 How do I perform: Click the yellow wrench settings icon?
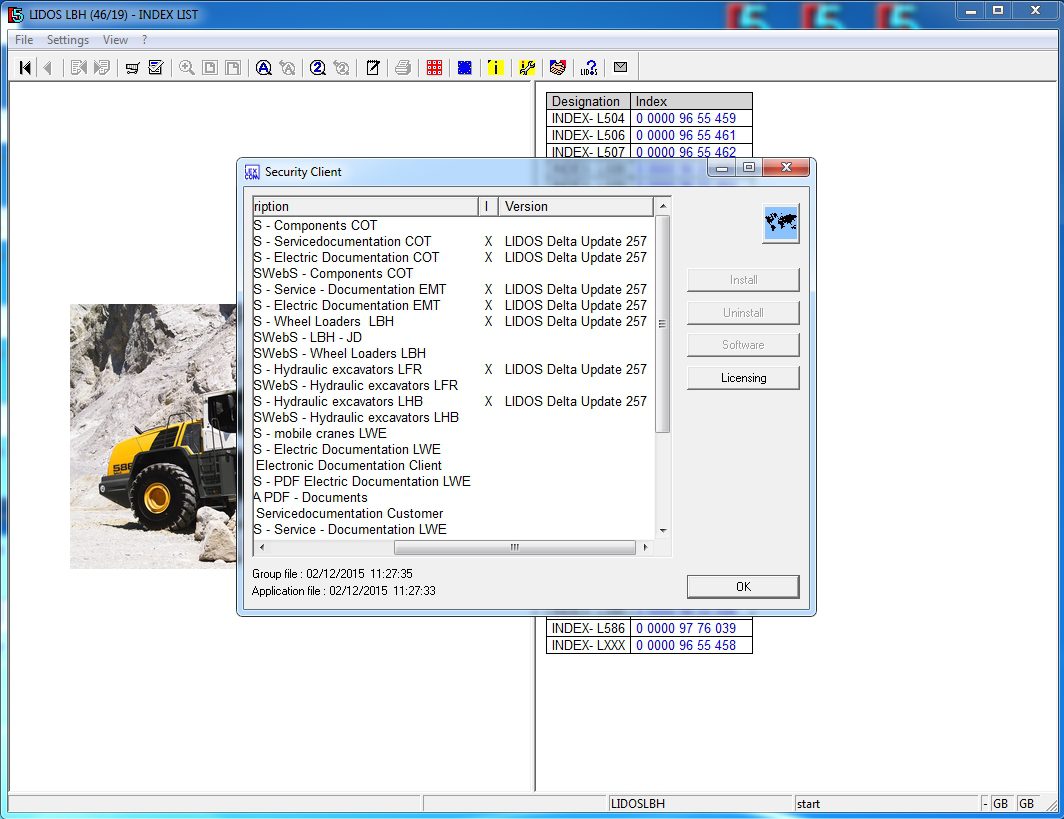[x=527, y=68]
